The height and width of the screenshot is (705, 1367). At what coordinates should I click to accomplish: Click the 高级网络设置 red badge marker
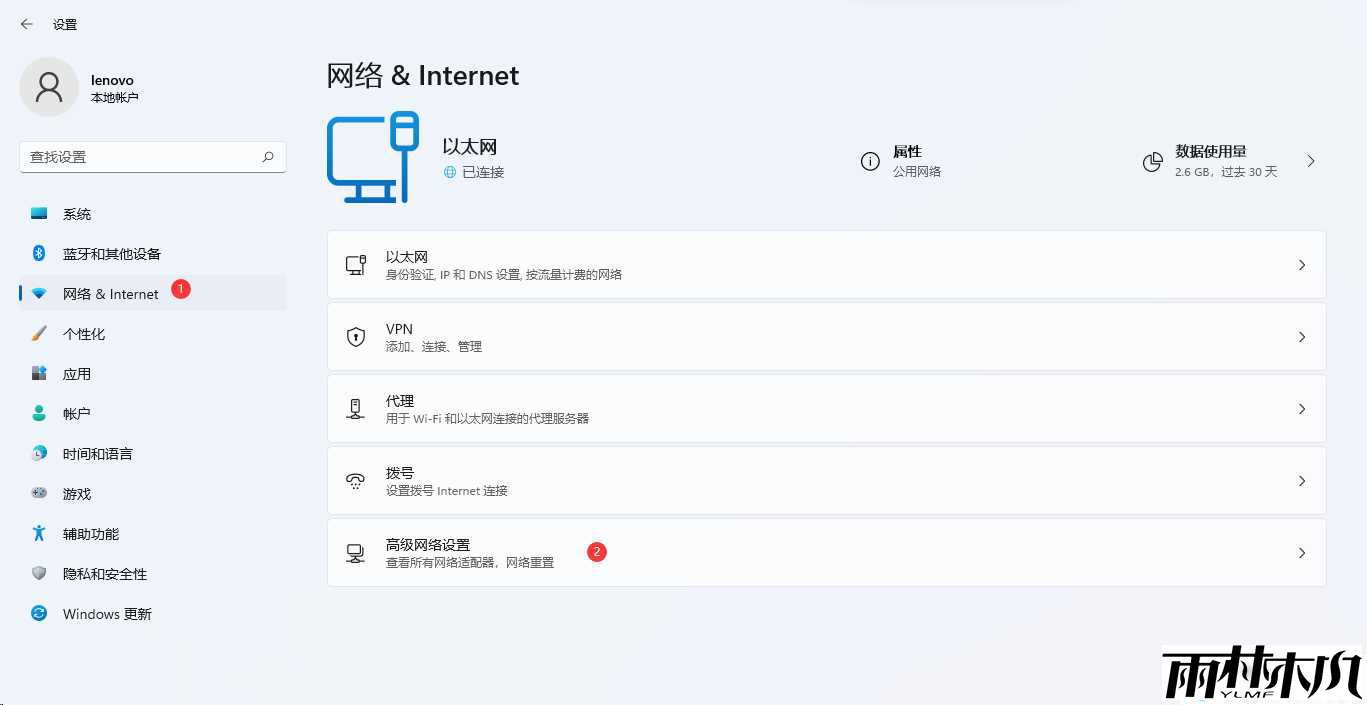(x=596, y=551)
